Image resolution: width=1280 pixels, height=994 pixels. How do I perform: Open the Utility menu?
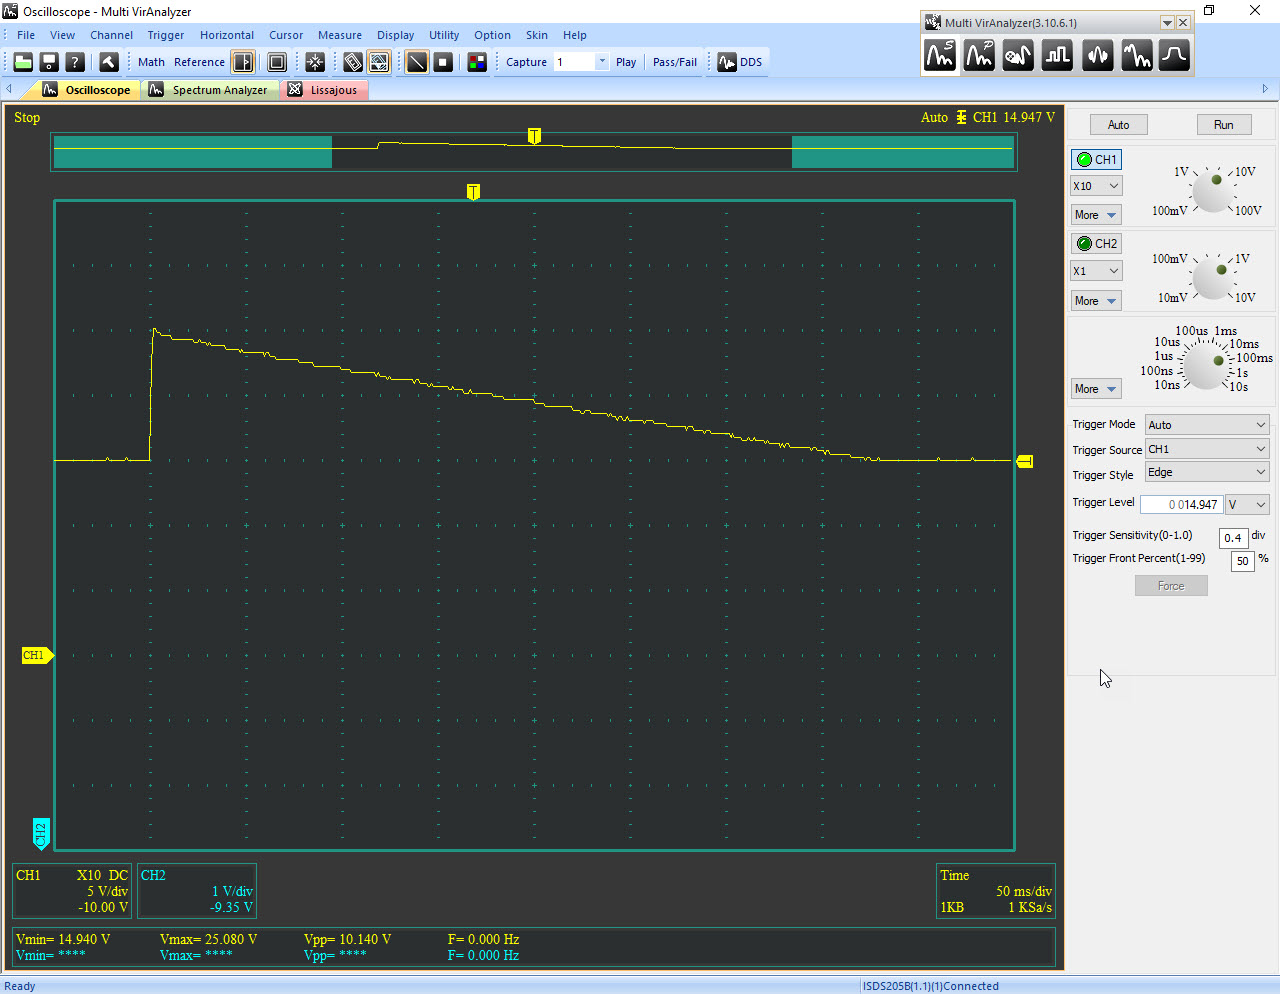(x=444, y=35)
